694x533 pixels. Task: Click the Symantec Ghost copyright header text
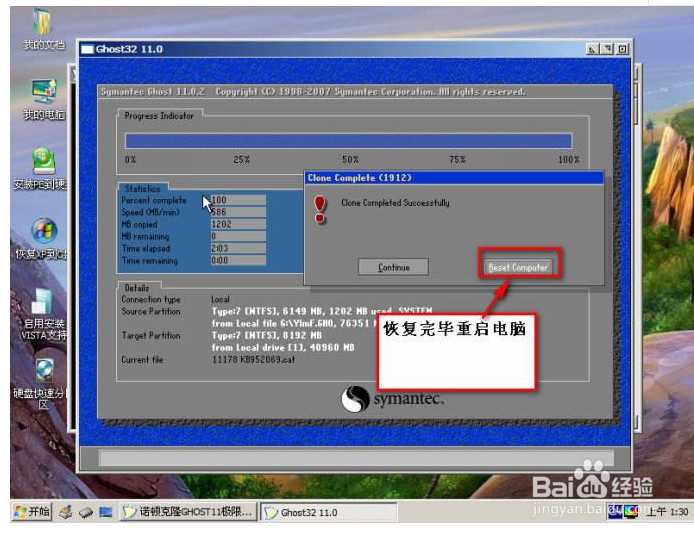point(312,92)
